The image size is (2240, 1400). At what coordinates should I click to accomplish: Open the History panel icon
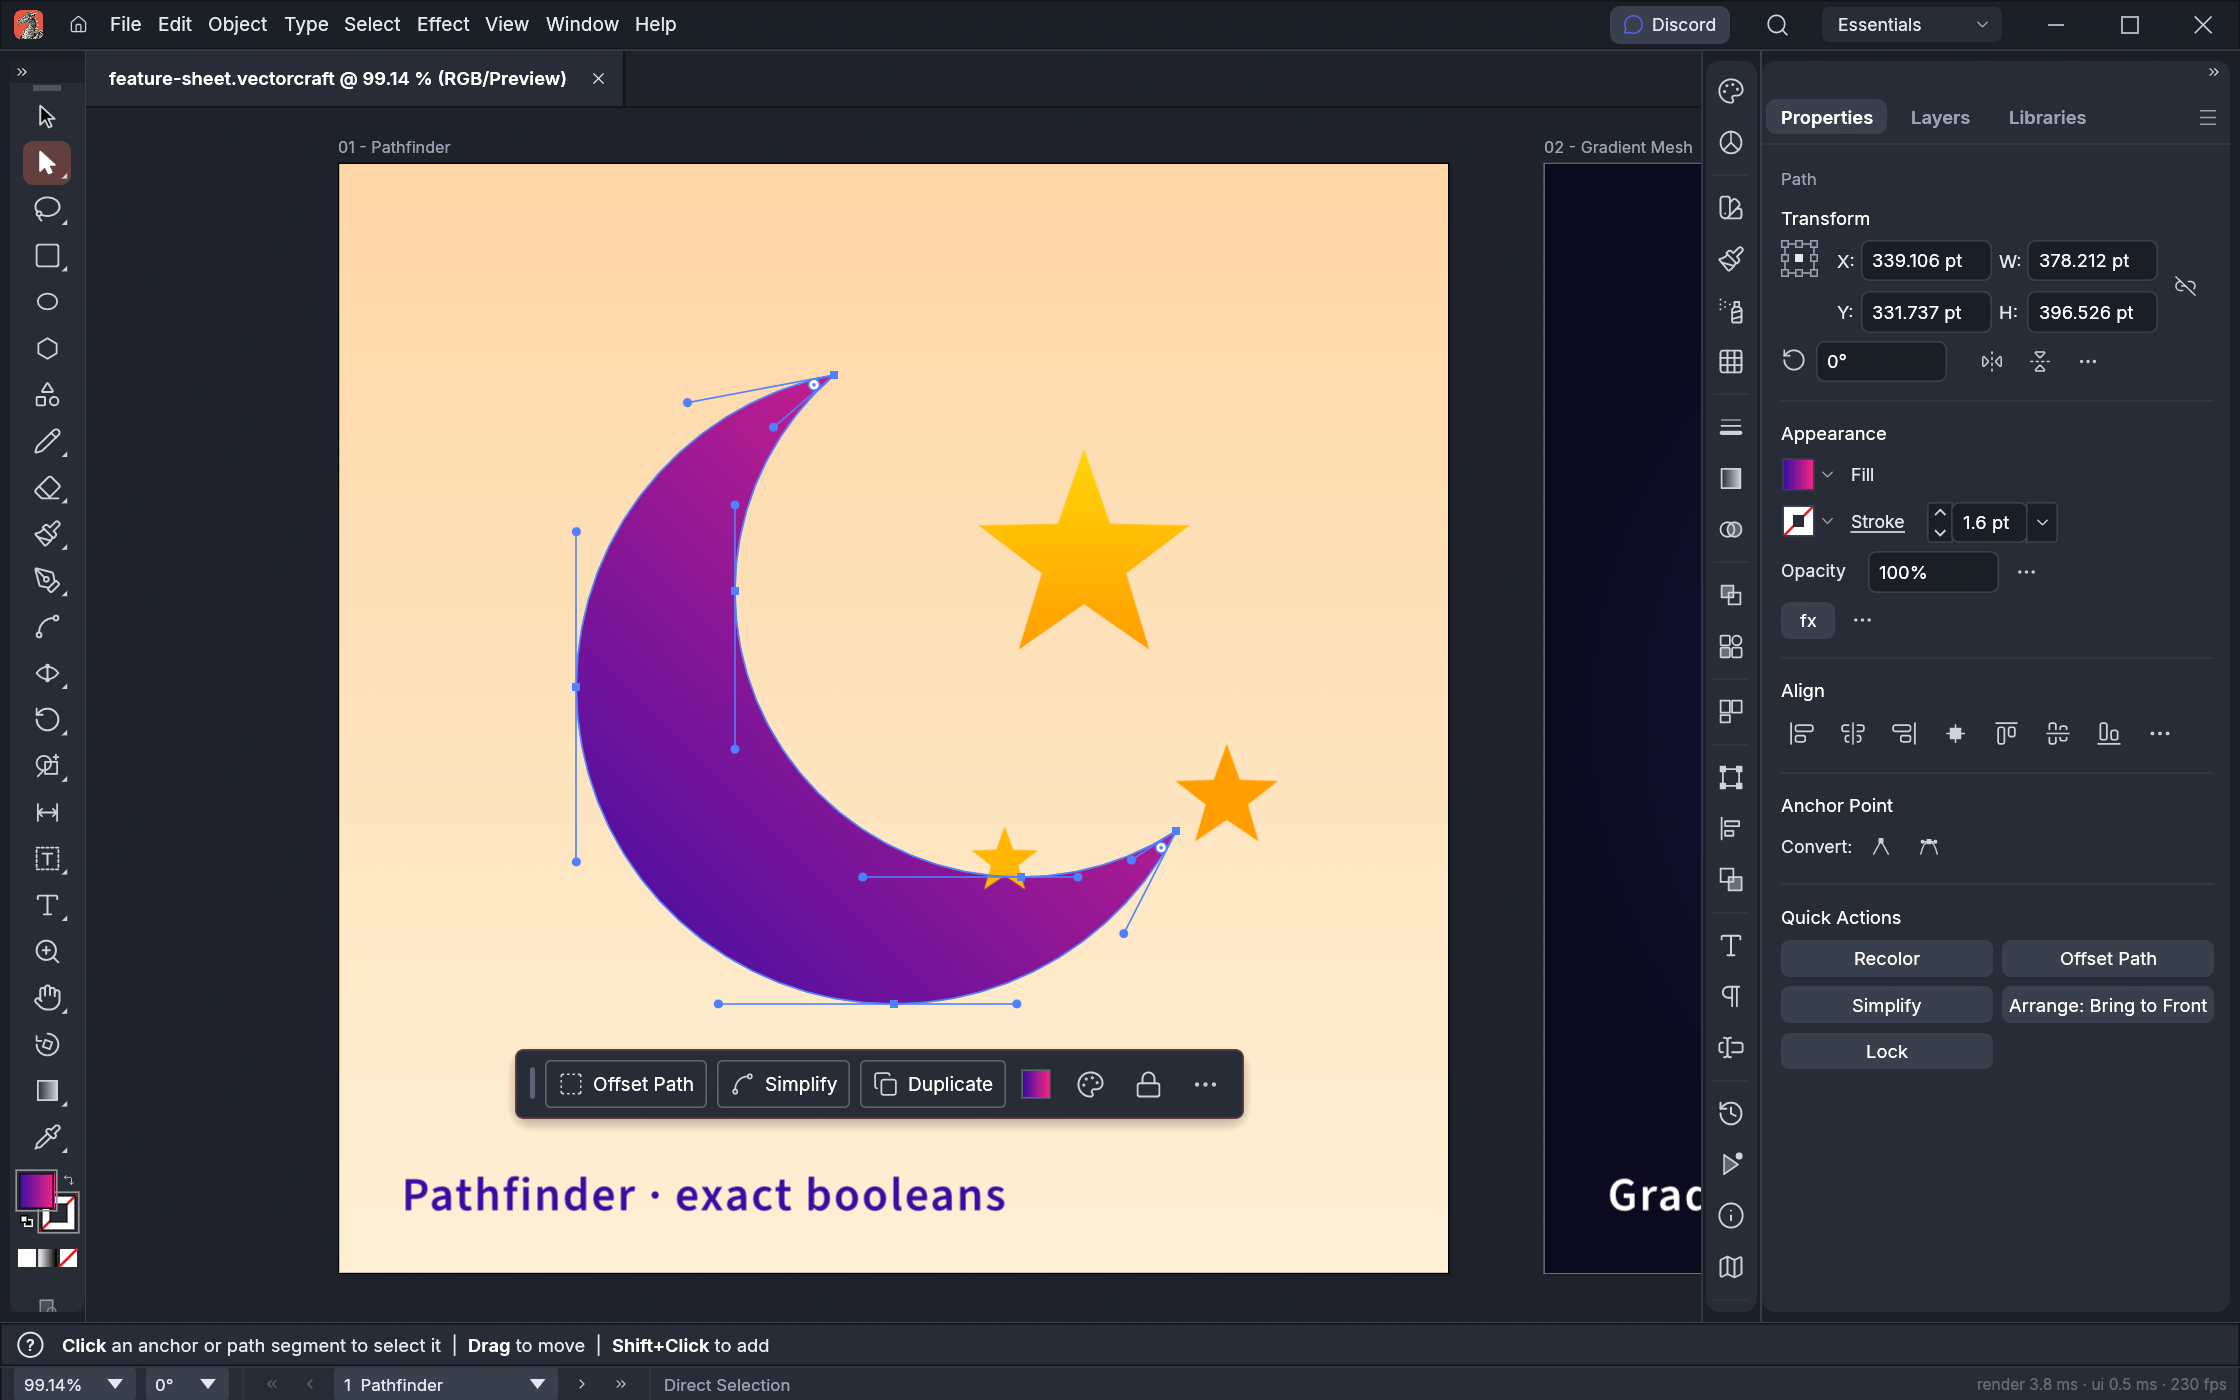tap(1731, 1113)
